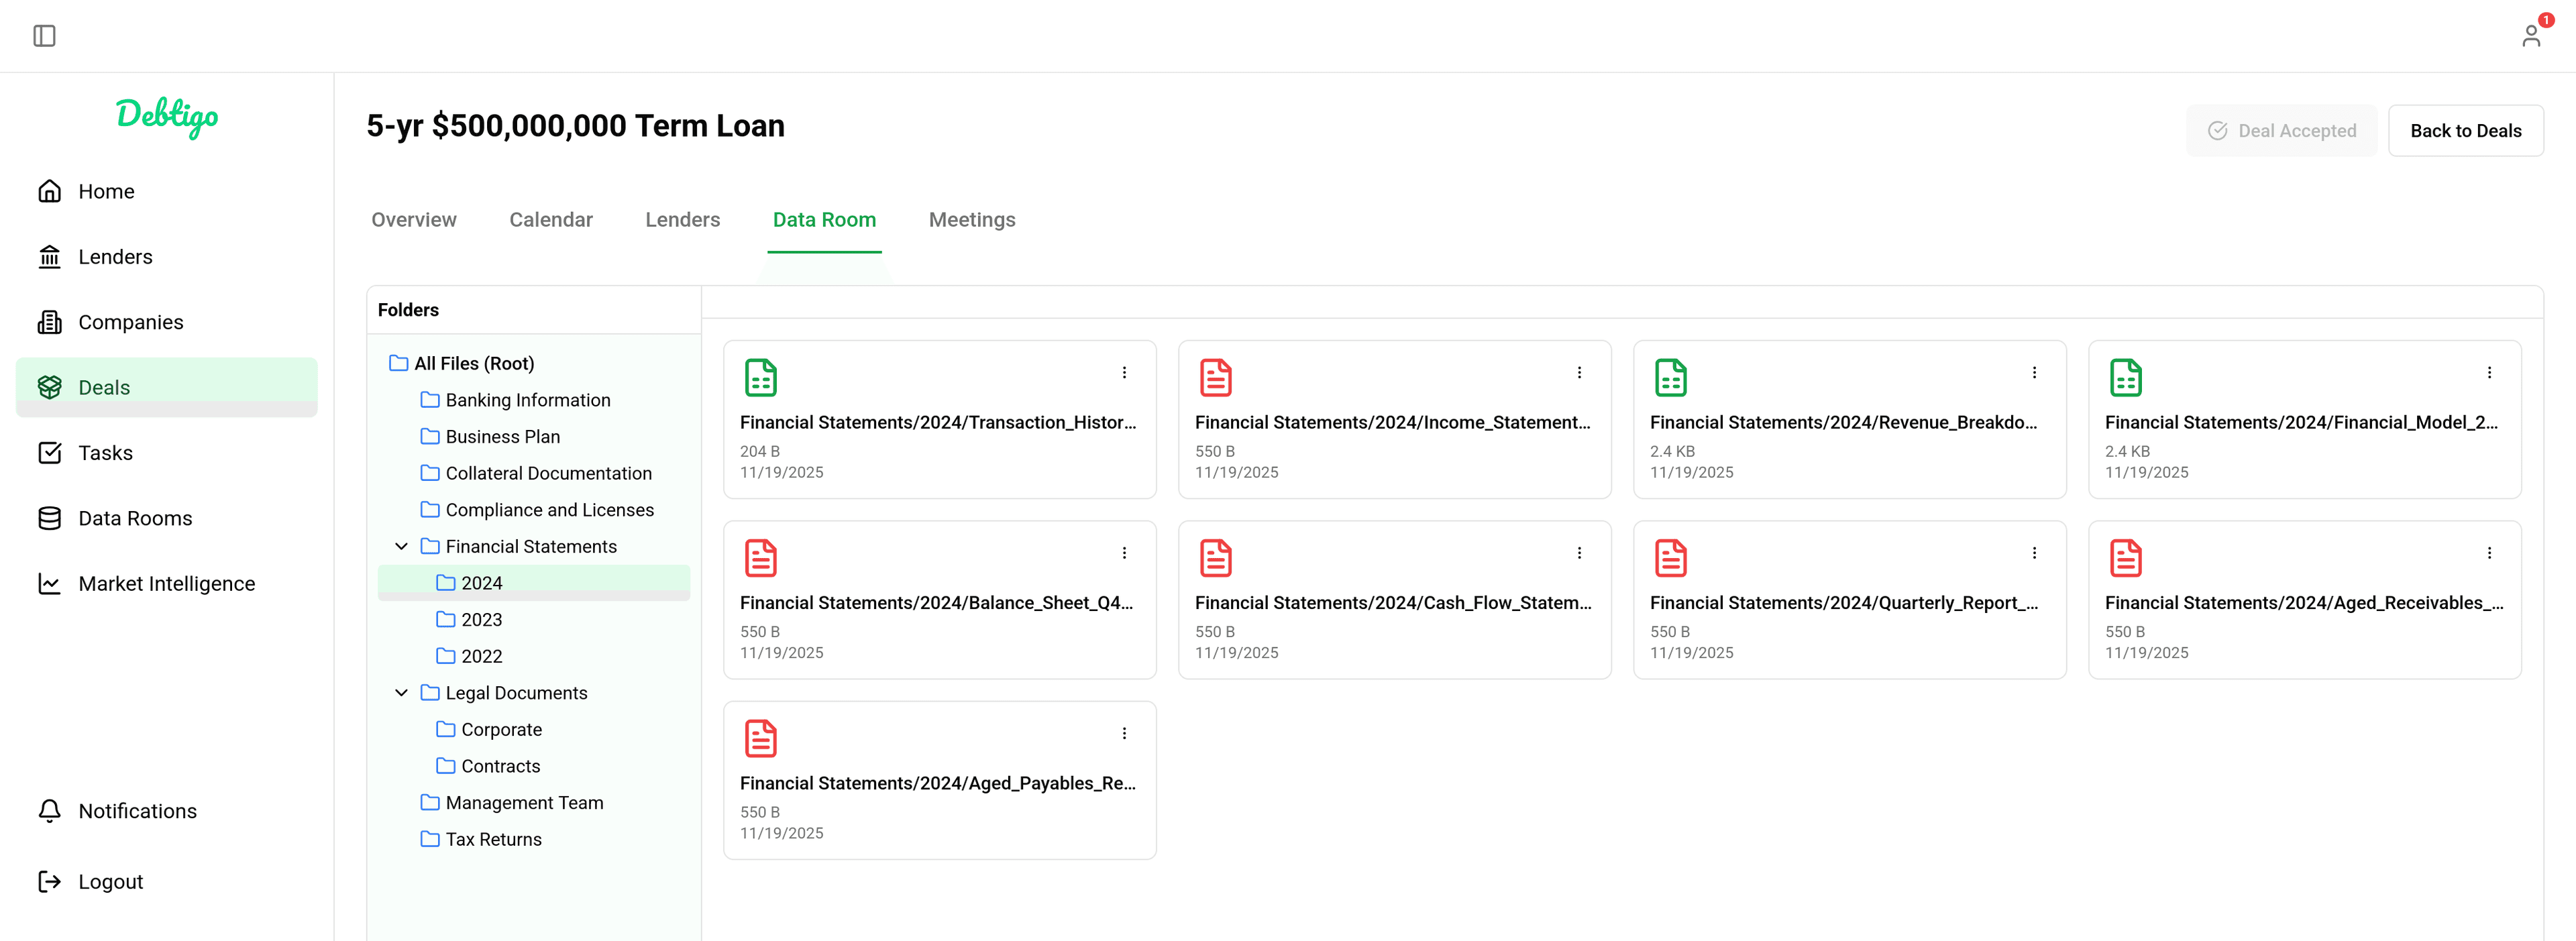Screen dimensions: 2576x941
Task: Switch to the Overview tab
Action: [413, 219]
